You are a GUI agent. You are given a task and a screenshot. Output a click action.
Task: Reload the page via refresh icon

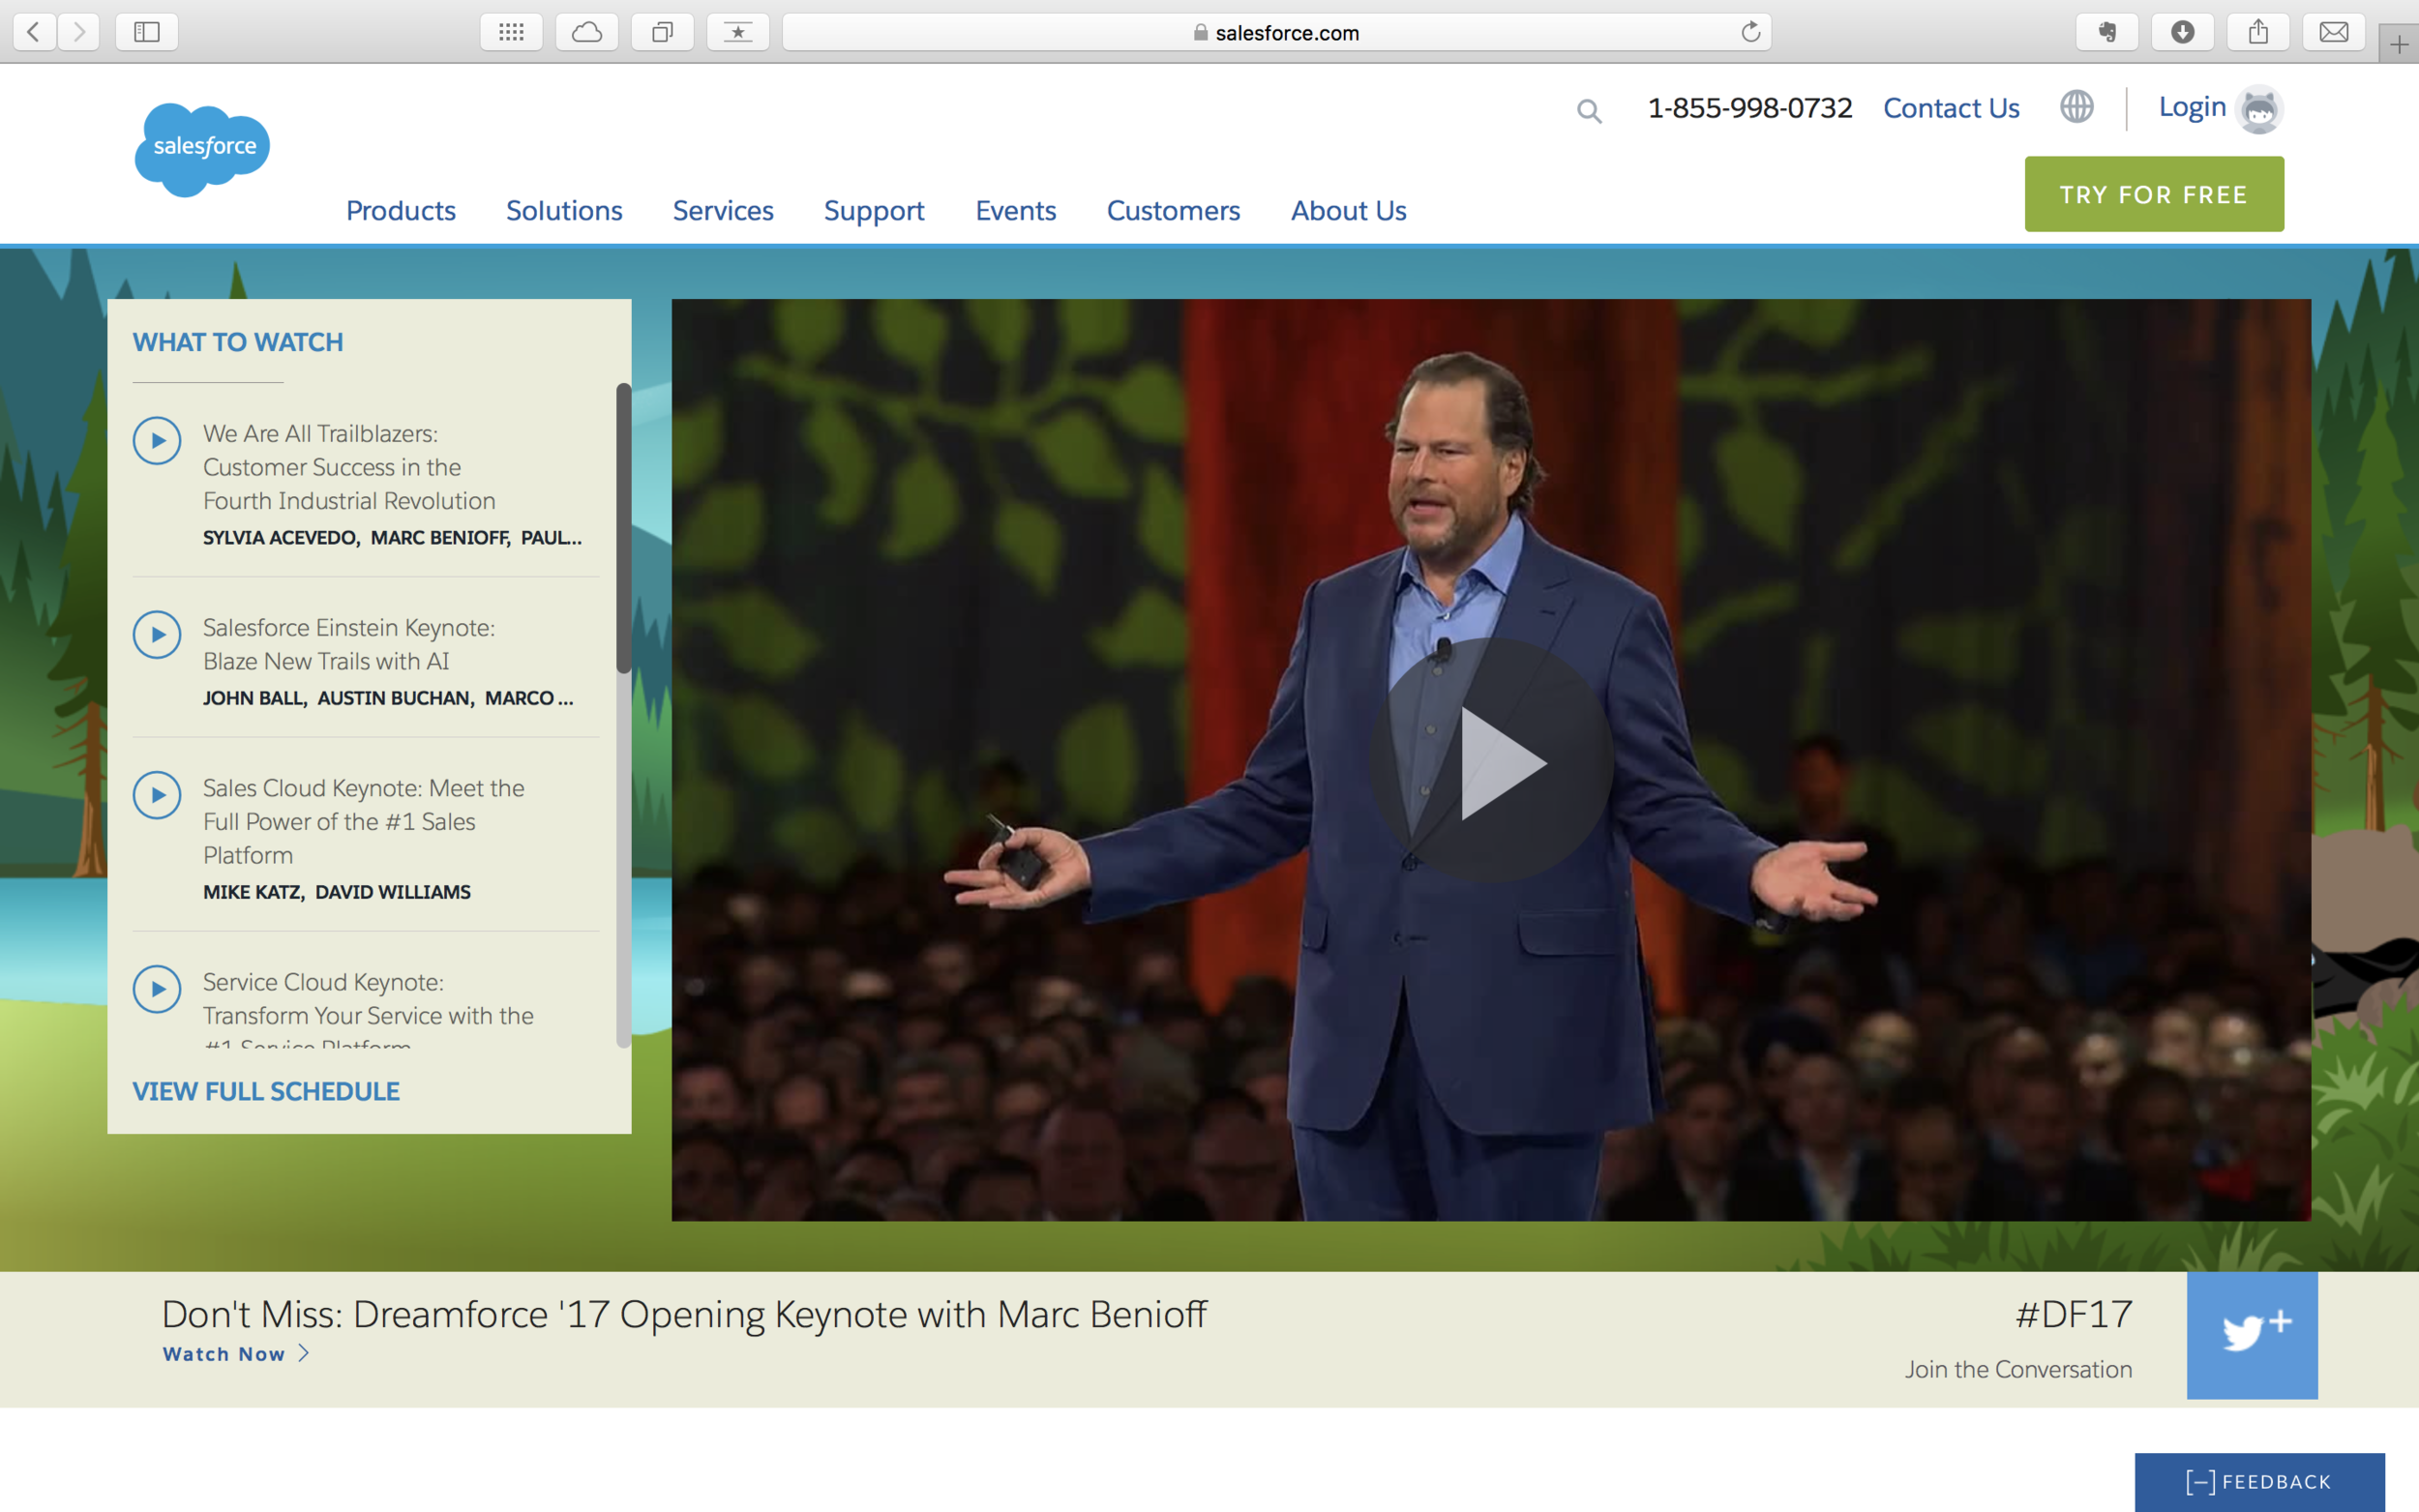tap(1750, 32)
